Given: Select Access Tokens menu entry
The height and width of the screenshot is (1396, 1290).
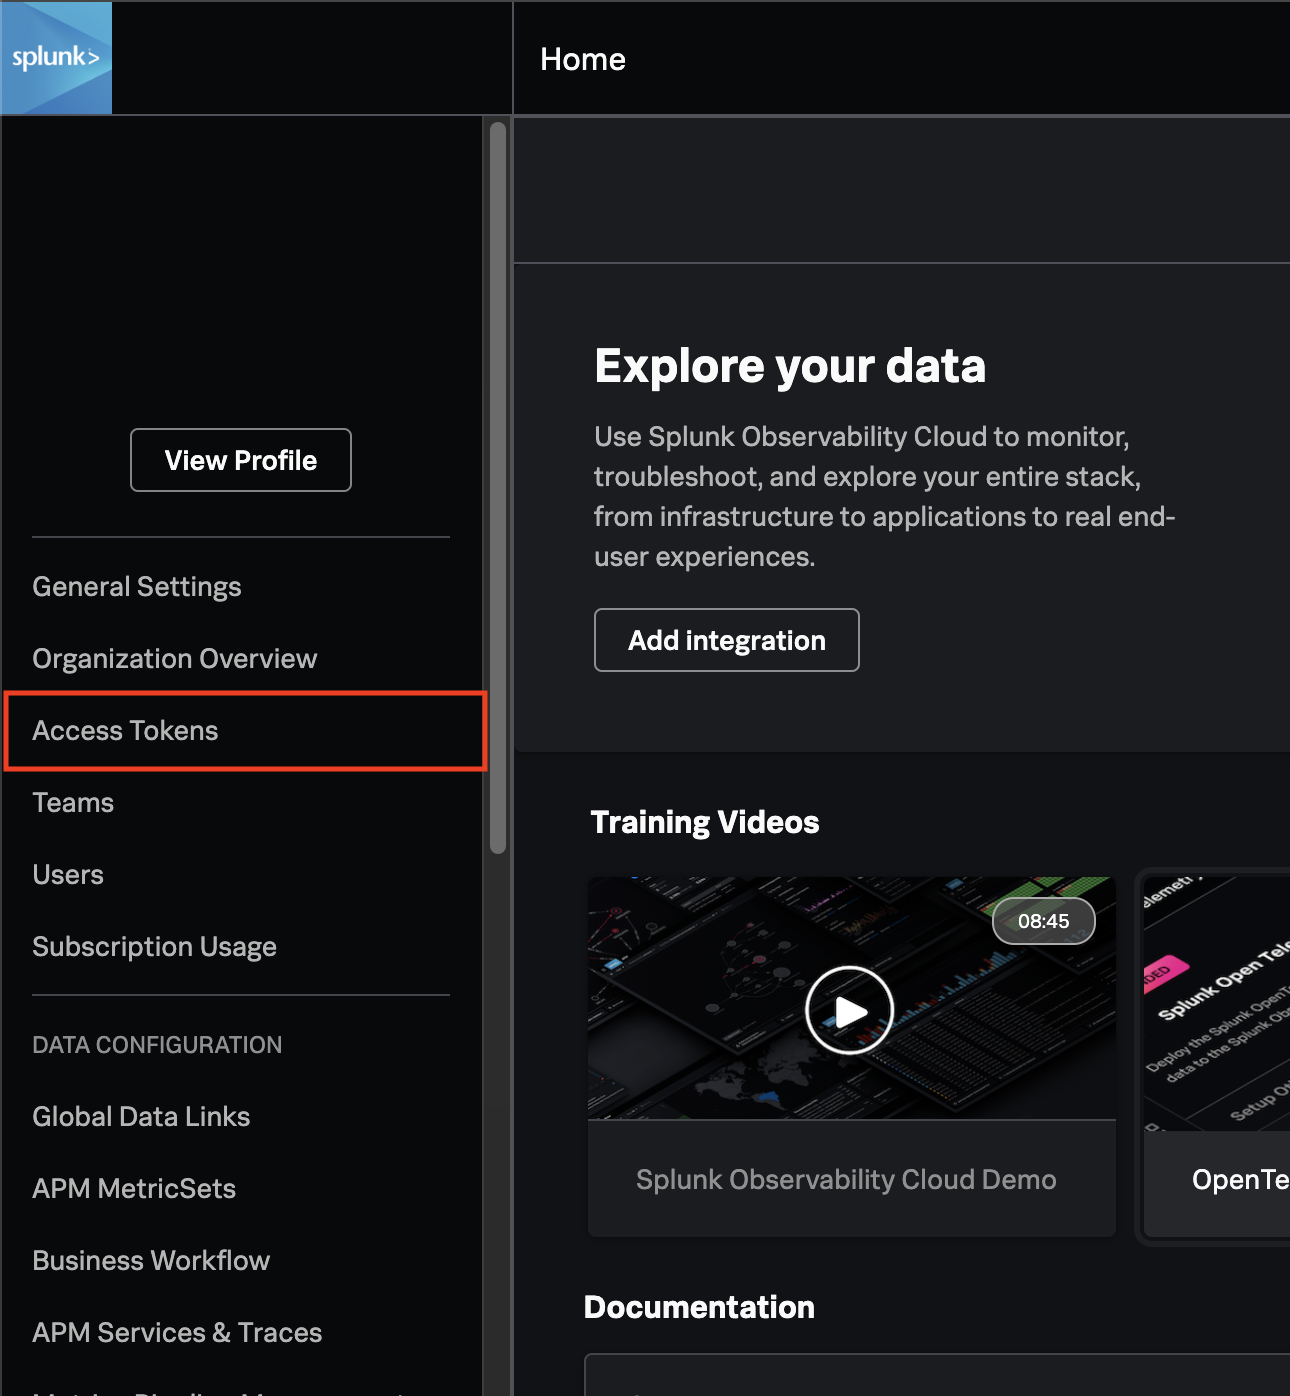Looking at the screenshot, I should 245,731.
